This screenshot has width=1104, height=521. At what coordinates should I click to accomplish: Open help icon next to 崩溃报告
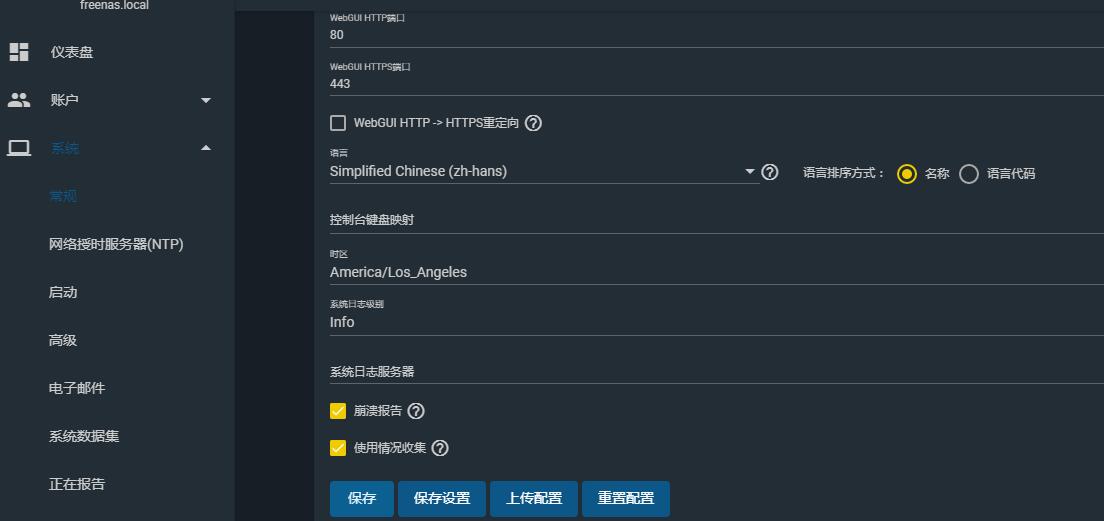click(416, 411)
